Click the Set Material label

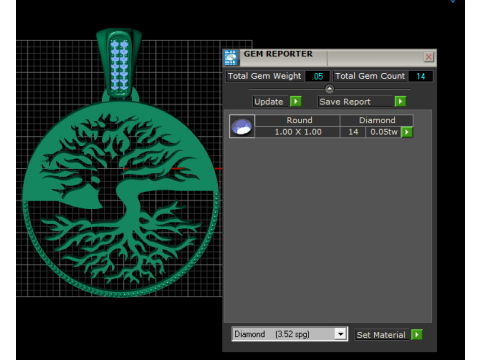click(381, 335)
